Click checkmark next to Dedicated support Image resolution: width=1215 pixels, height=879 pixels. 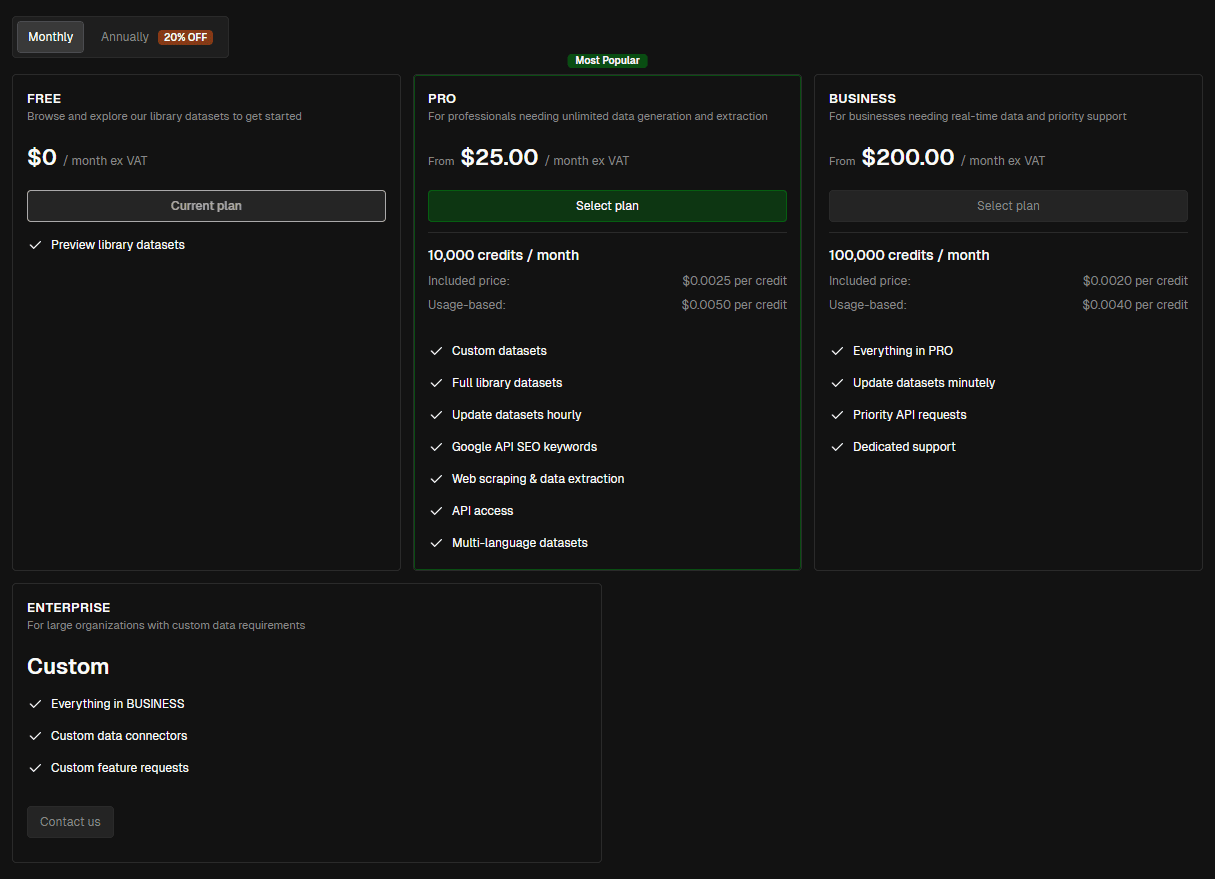click(x=837, y=447)
